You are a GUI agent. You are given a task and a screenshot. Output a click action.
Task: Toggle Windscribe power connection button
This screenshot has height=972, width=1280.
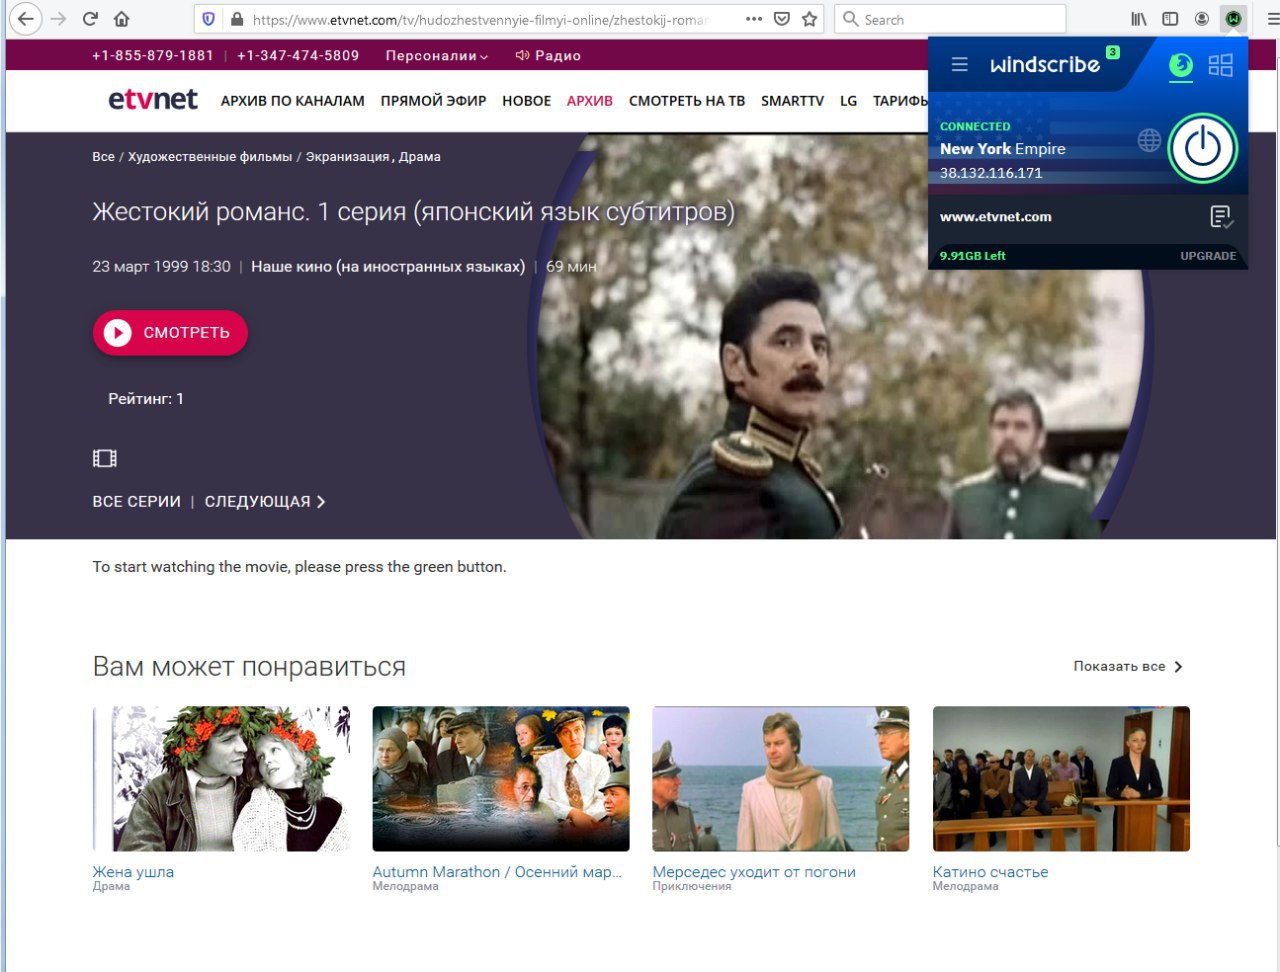point(1203,148)
